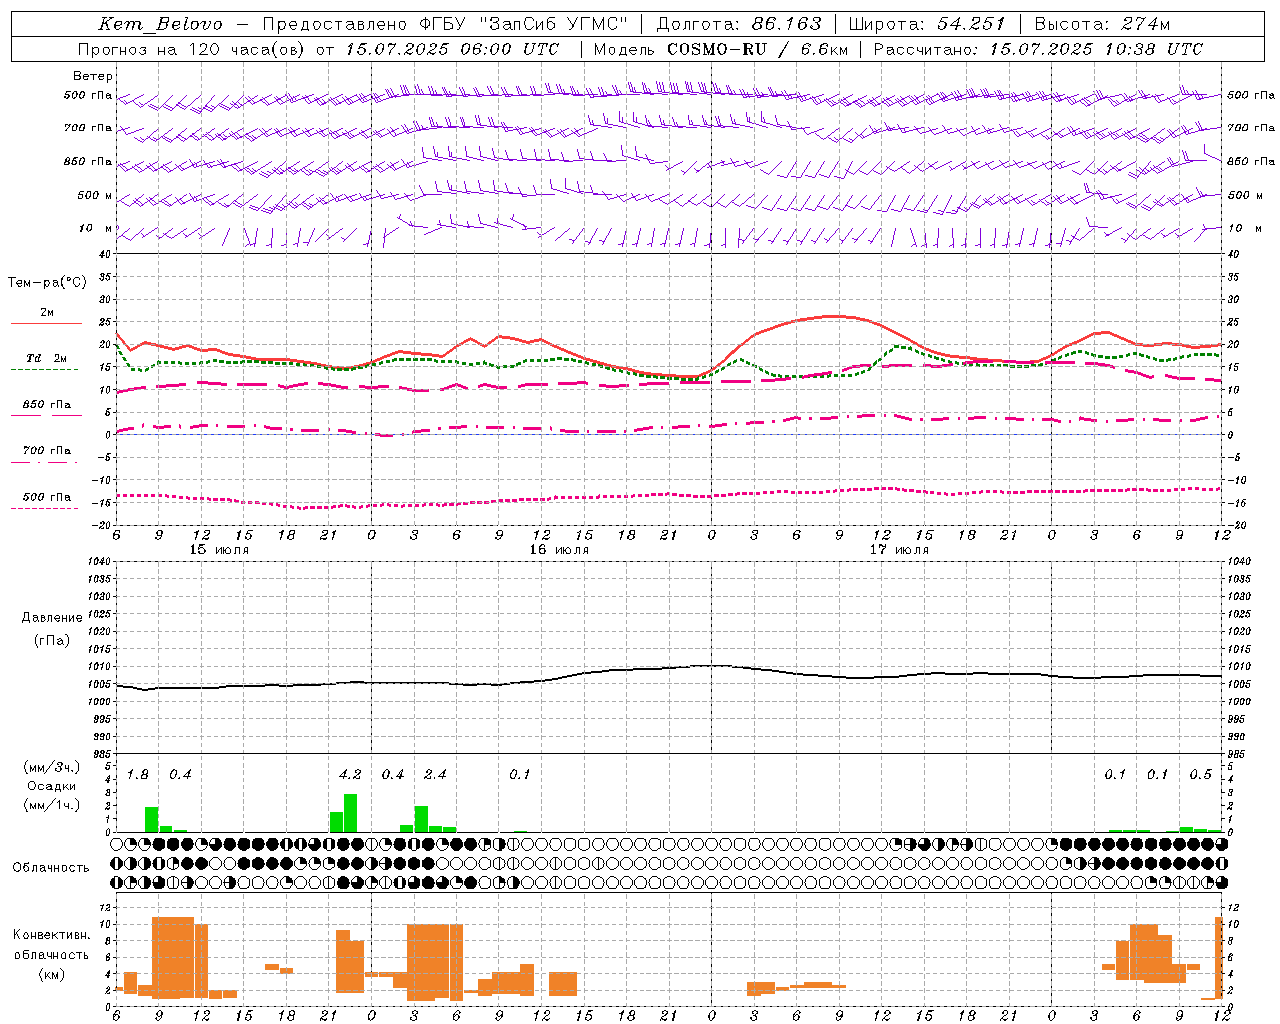Click the elevation label Высота: 274м
This screenshot has height=1024, width=1280.
click(x=1102, y=24)
